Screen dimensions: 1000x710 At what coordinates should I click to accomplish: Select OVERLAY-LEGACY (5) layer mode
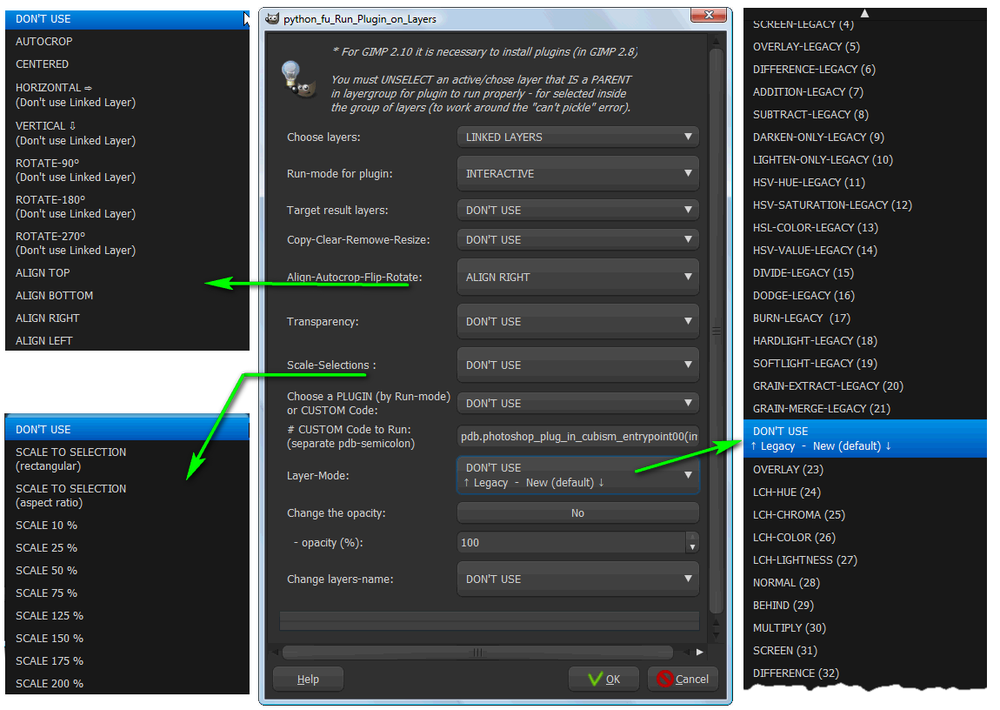point(865,47)
